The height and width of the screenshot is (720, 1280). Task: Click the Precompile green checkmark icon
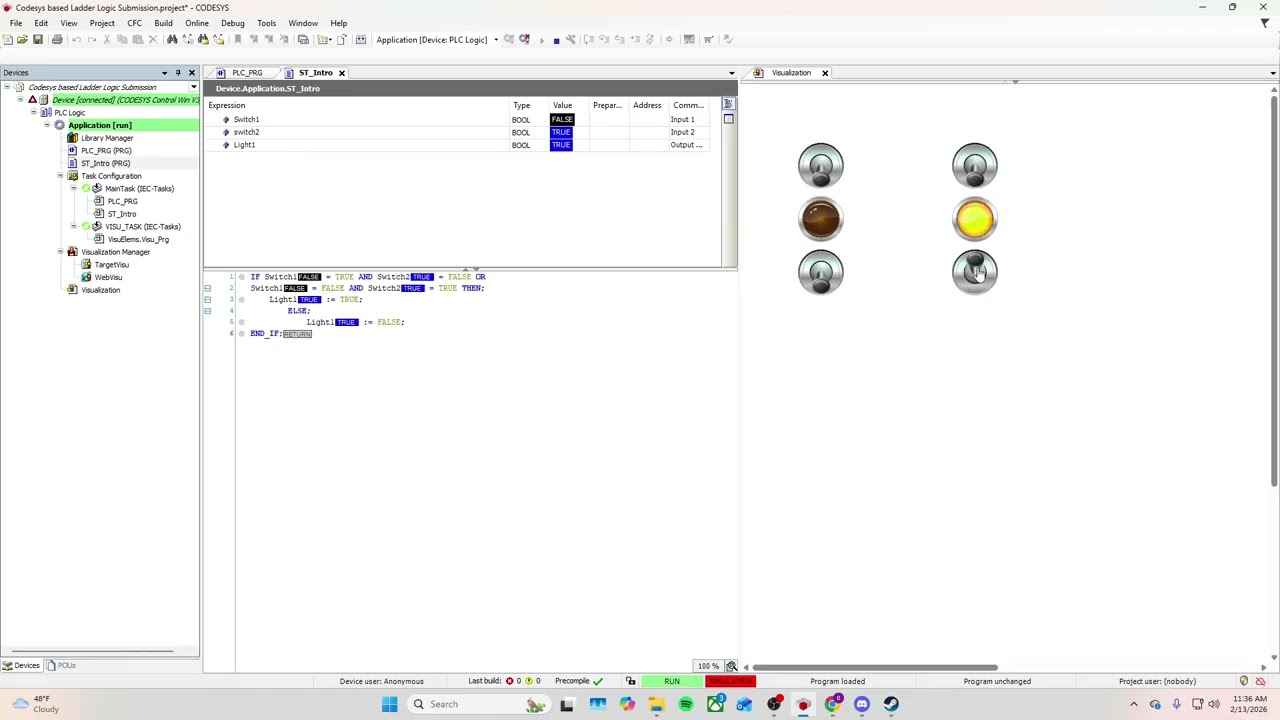click(x=598, y=681)
